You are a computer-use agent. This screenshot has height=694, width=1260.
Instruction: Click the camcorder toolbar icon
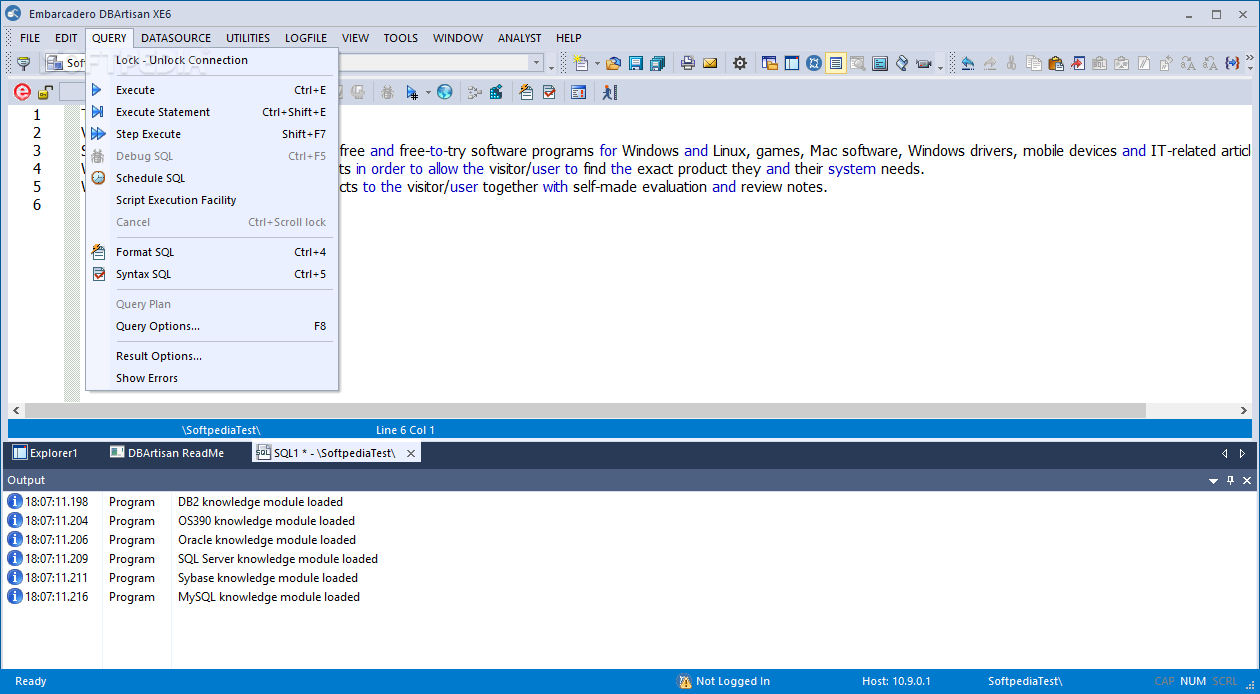click(x=923, y=63)
